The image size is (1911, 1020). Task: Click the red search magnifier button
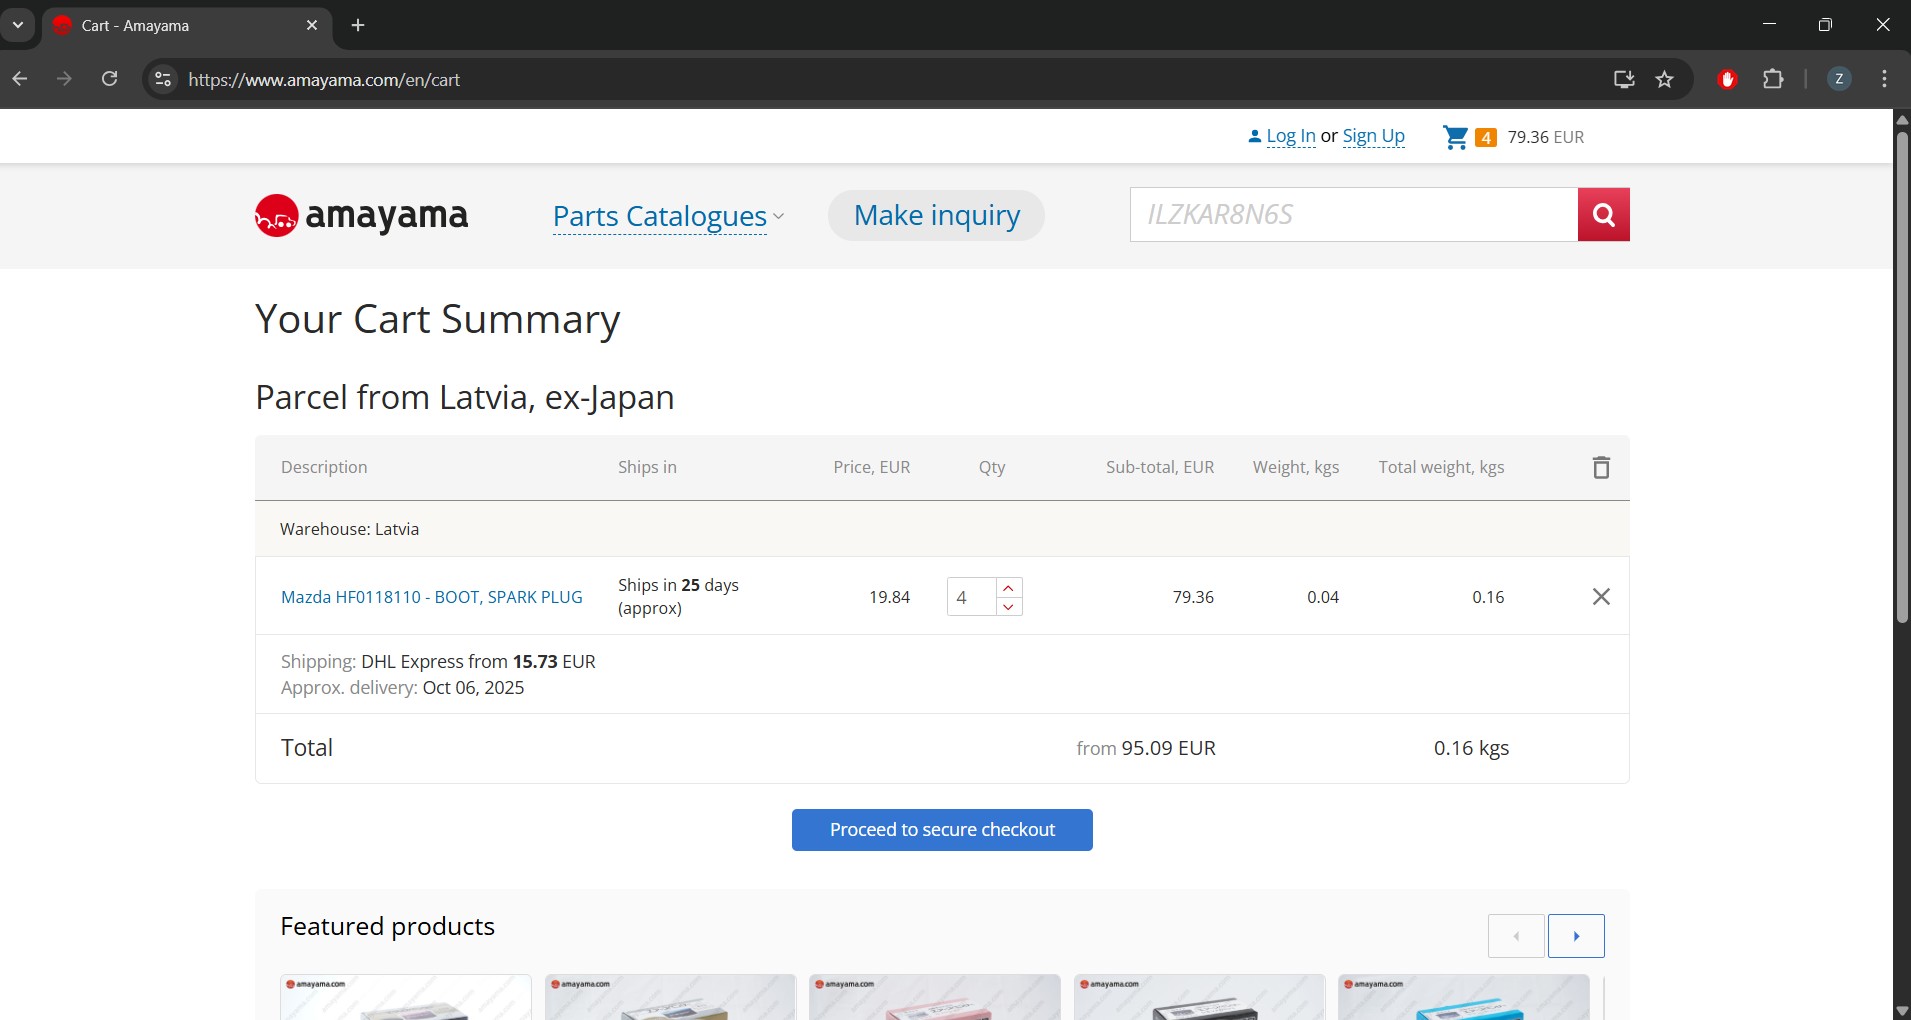tap(1603, 214)
